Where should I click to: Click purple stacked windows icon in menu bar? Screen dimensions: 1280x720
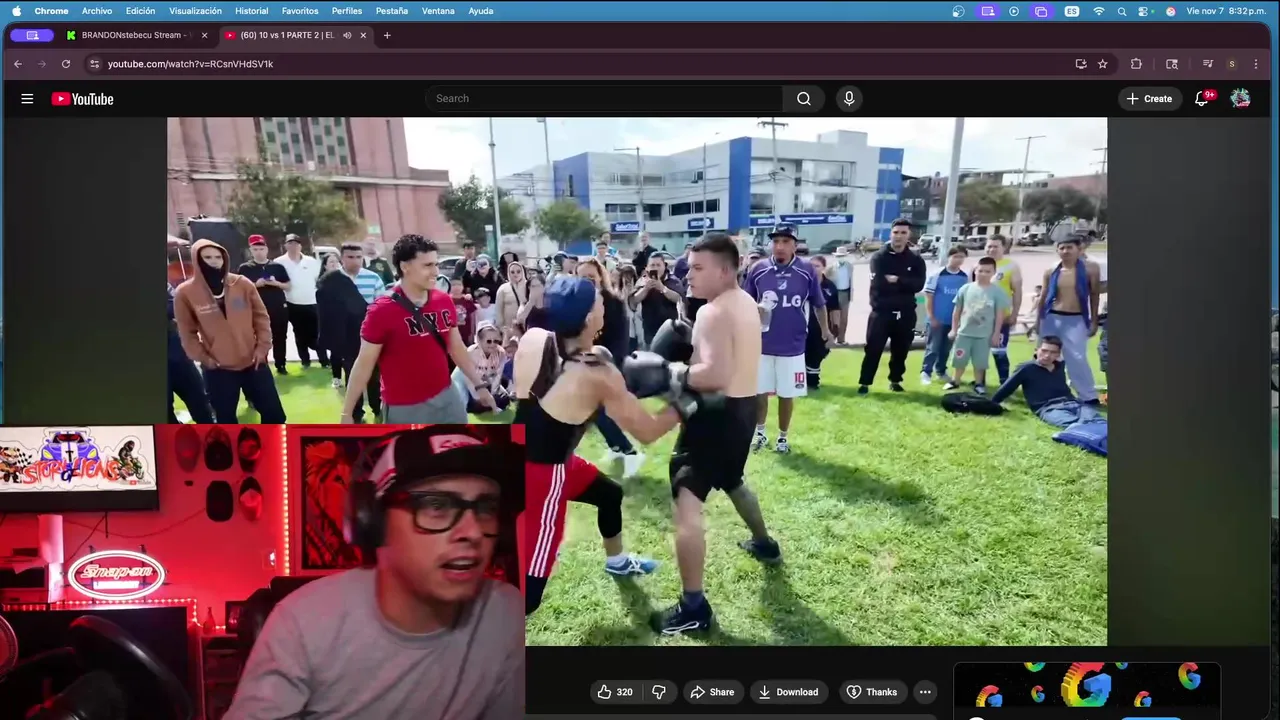(1041, 11)
